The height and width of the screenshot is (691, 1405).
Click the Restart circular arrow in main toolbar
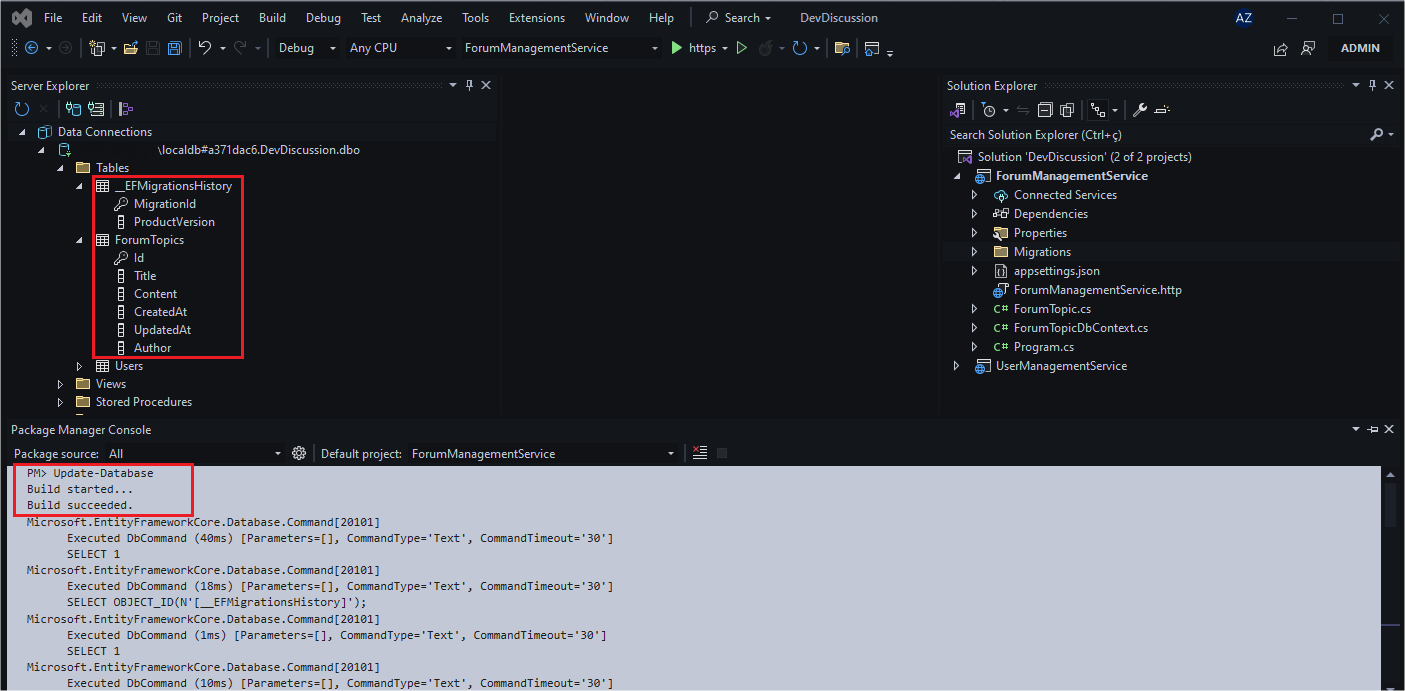click(799, 48)
